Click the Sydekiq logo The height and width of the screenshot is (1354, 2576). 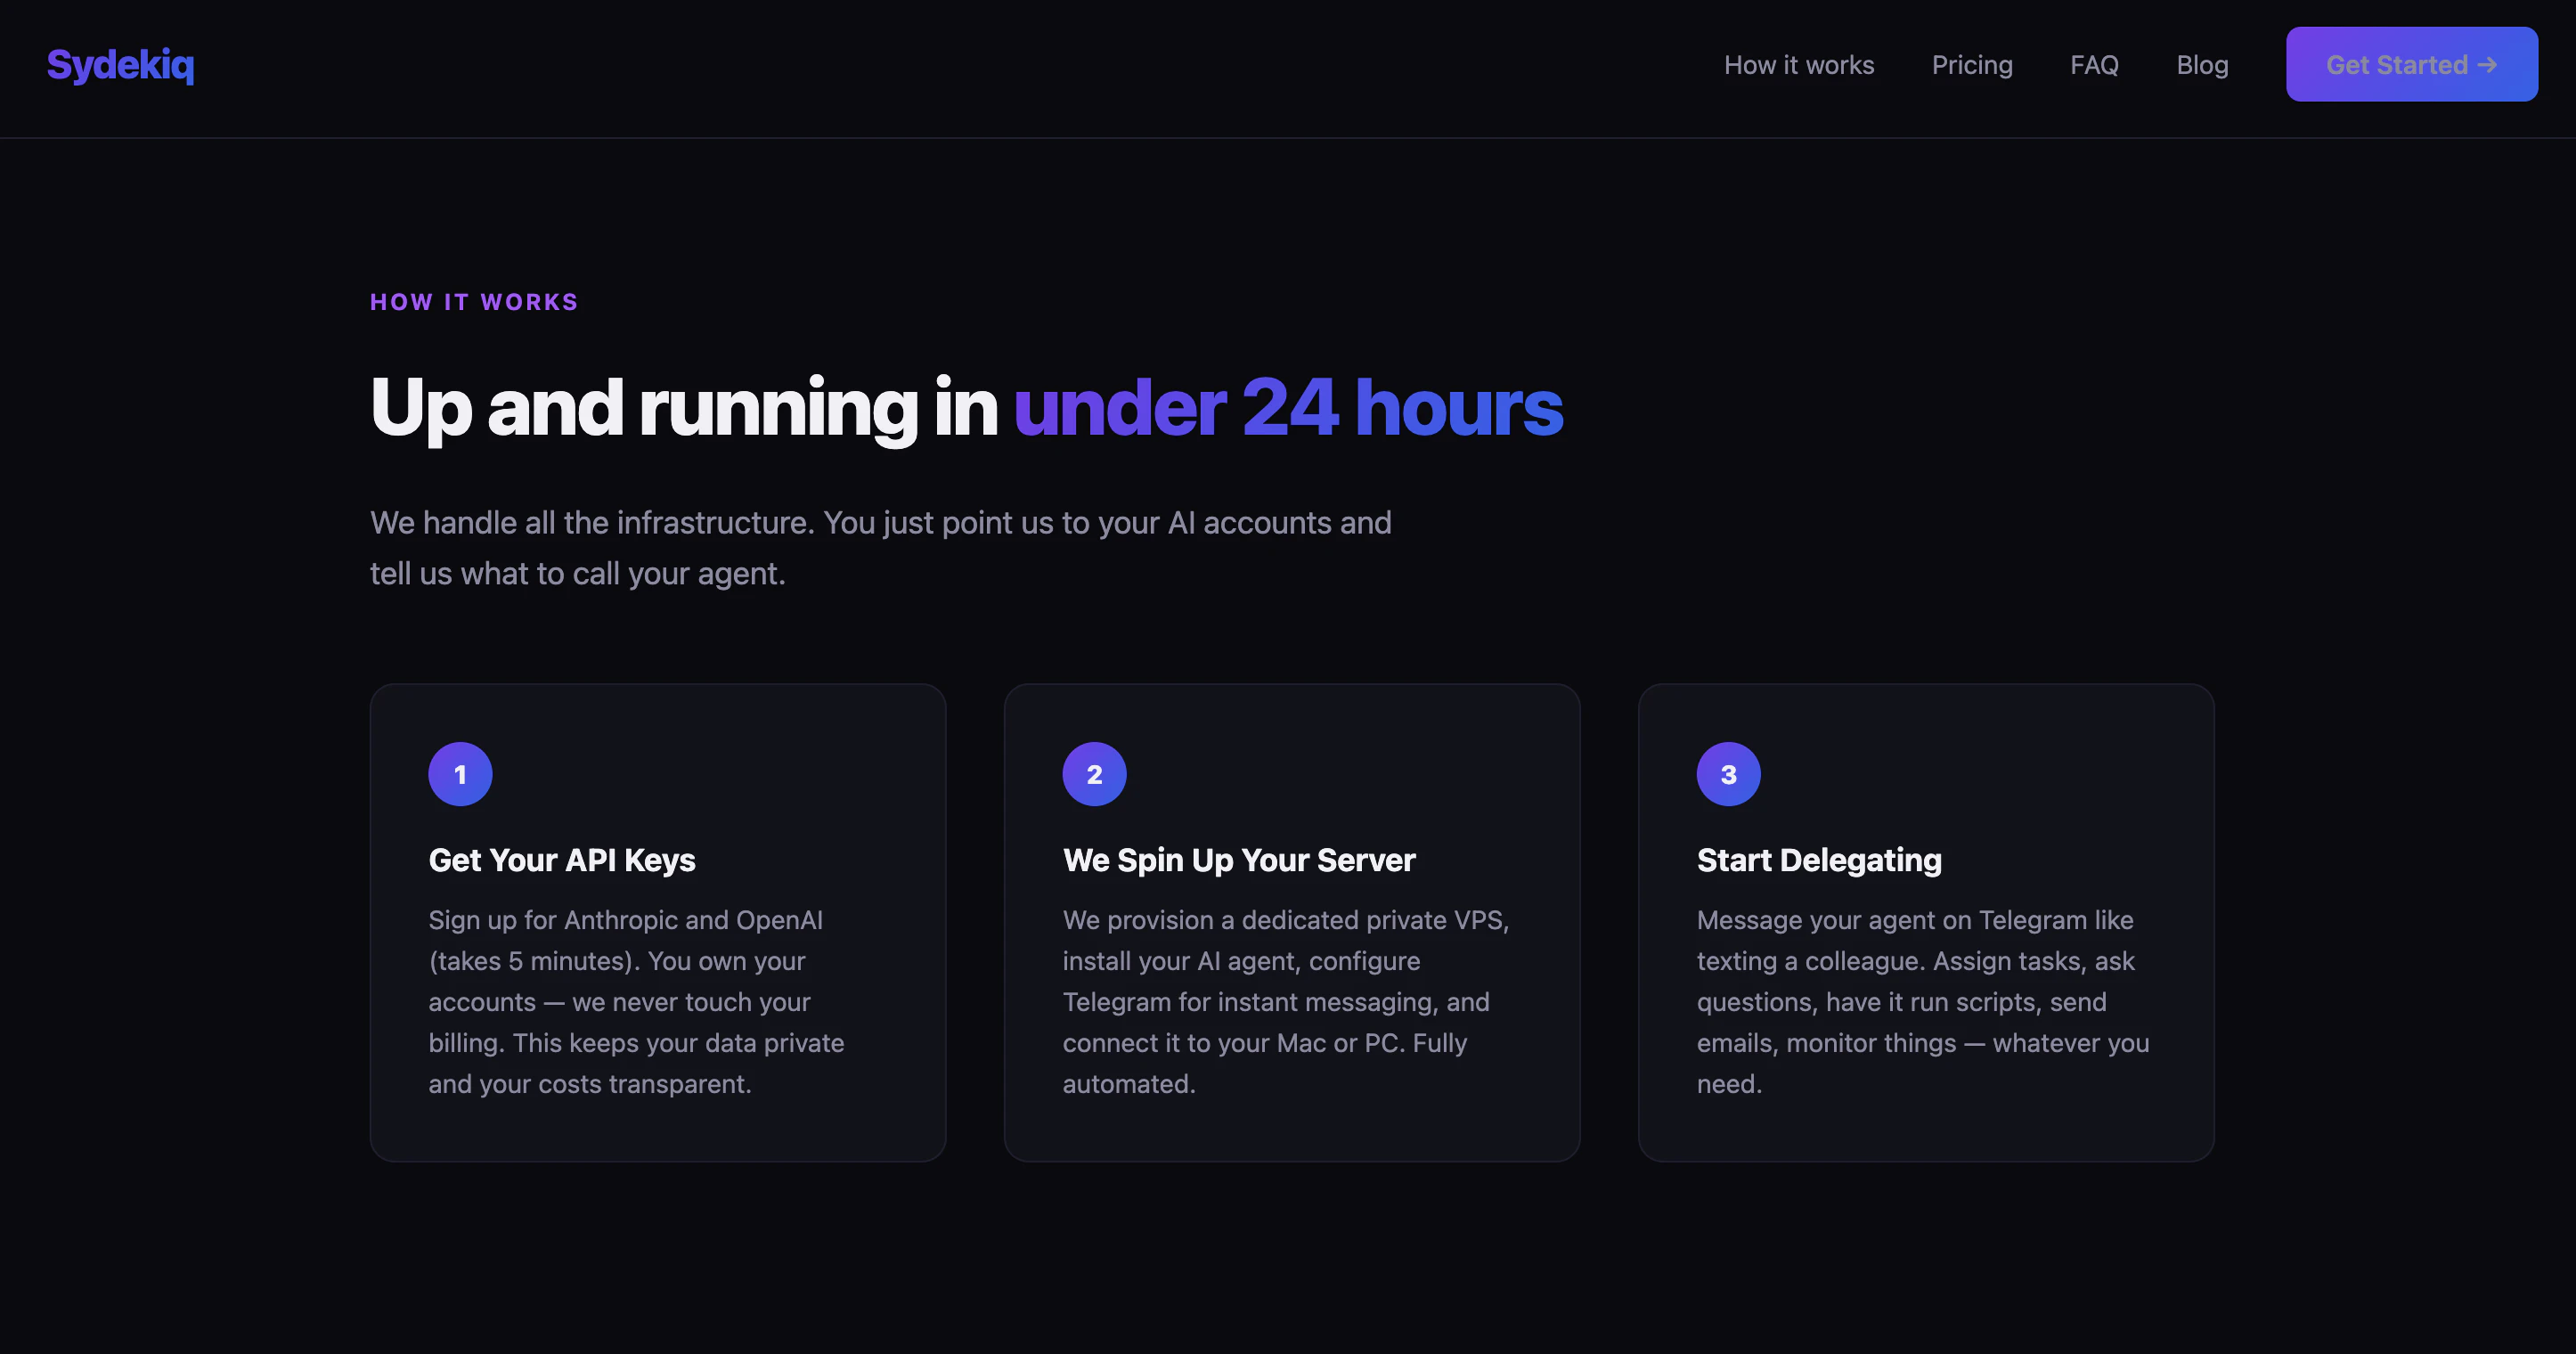(x=119, y=64)
